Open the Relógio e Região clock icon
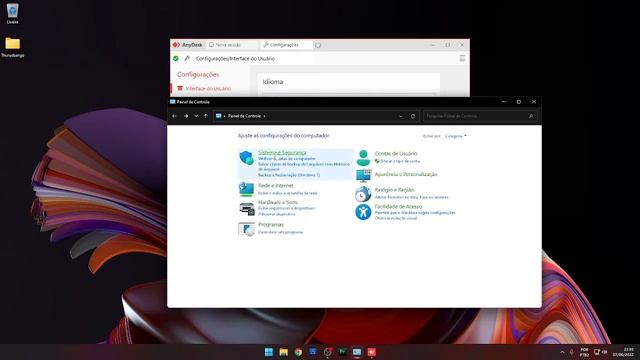This screenshot has width=640, height=360. click(x=363, y=194)
